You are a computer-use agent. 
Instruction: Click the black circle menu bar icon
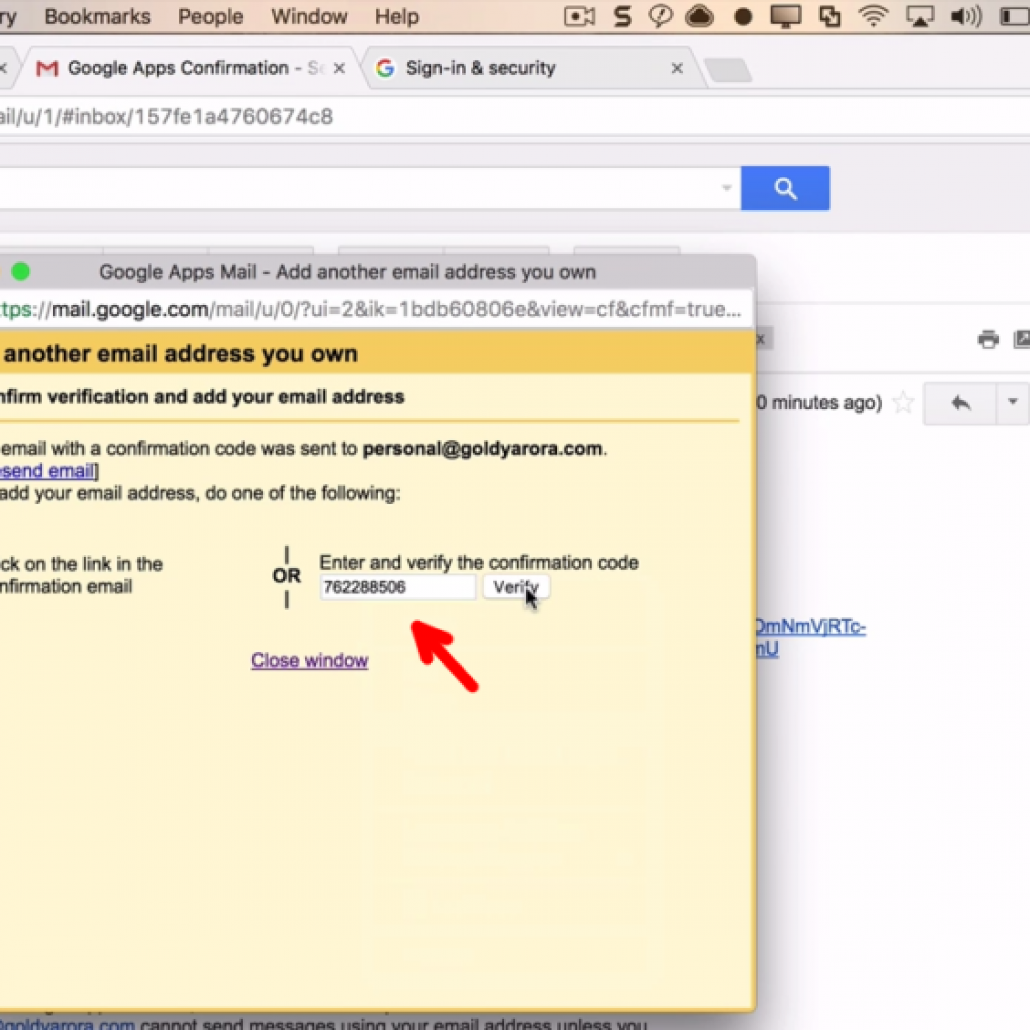pyautogui.click(x=743, y=17)
